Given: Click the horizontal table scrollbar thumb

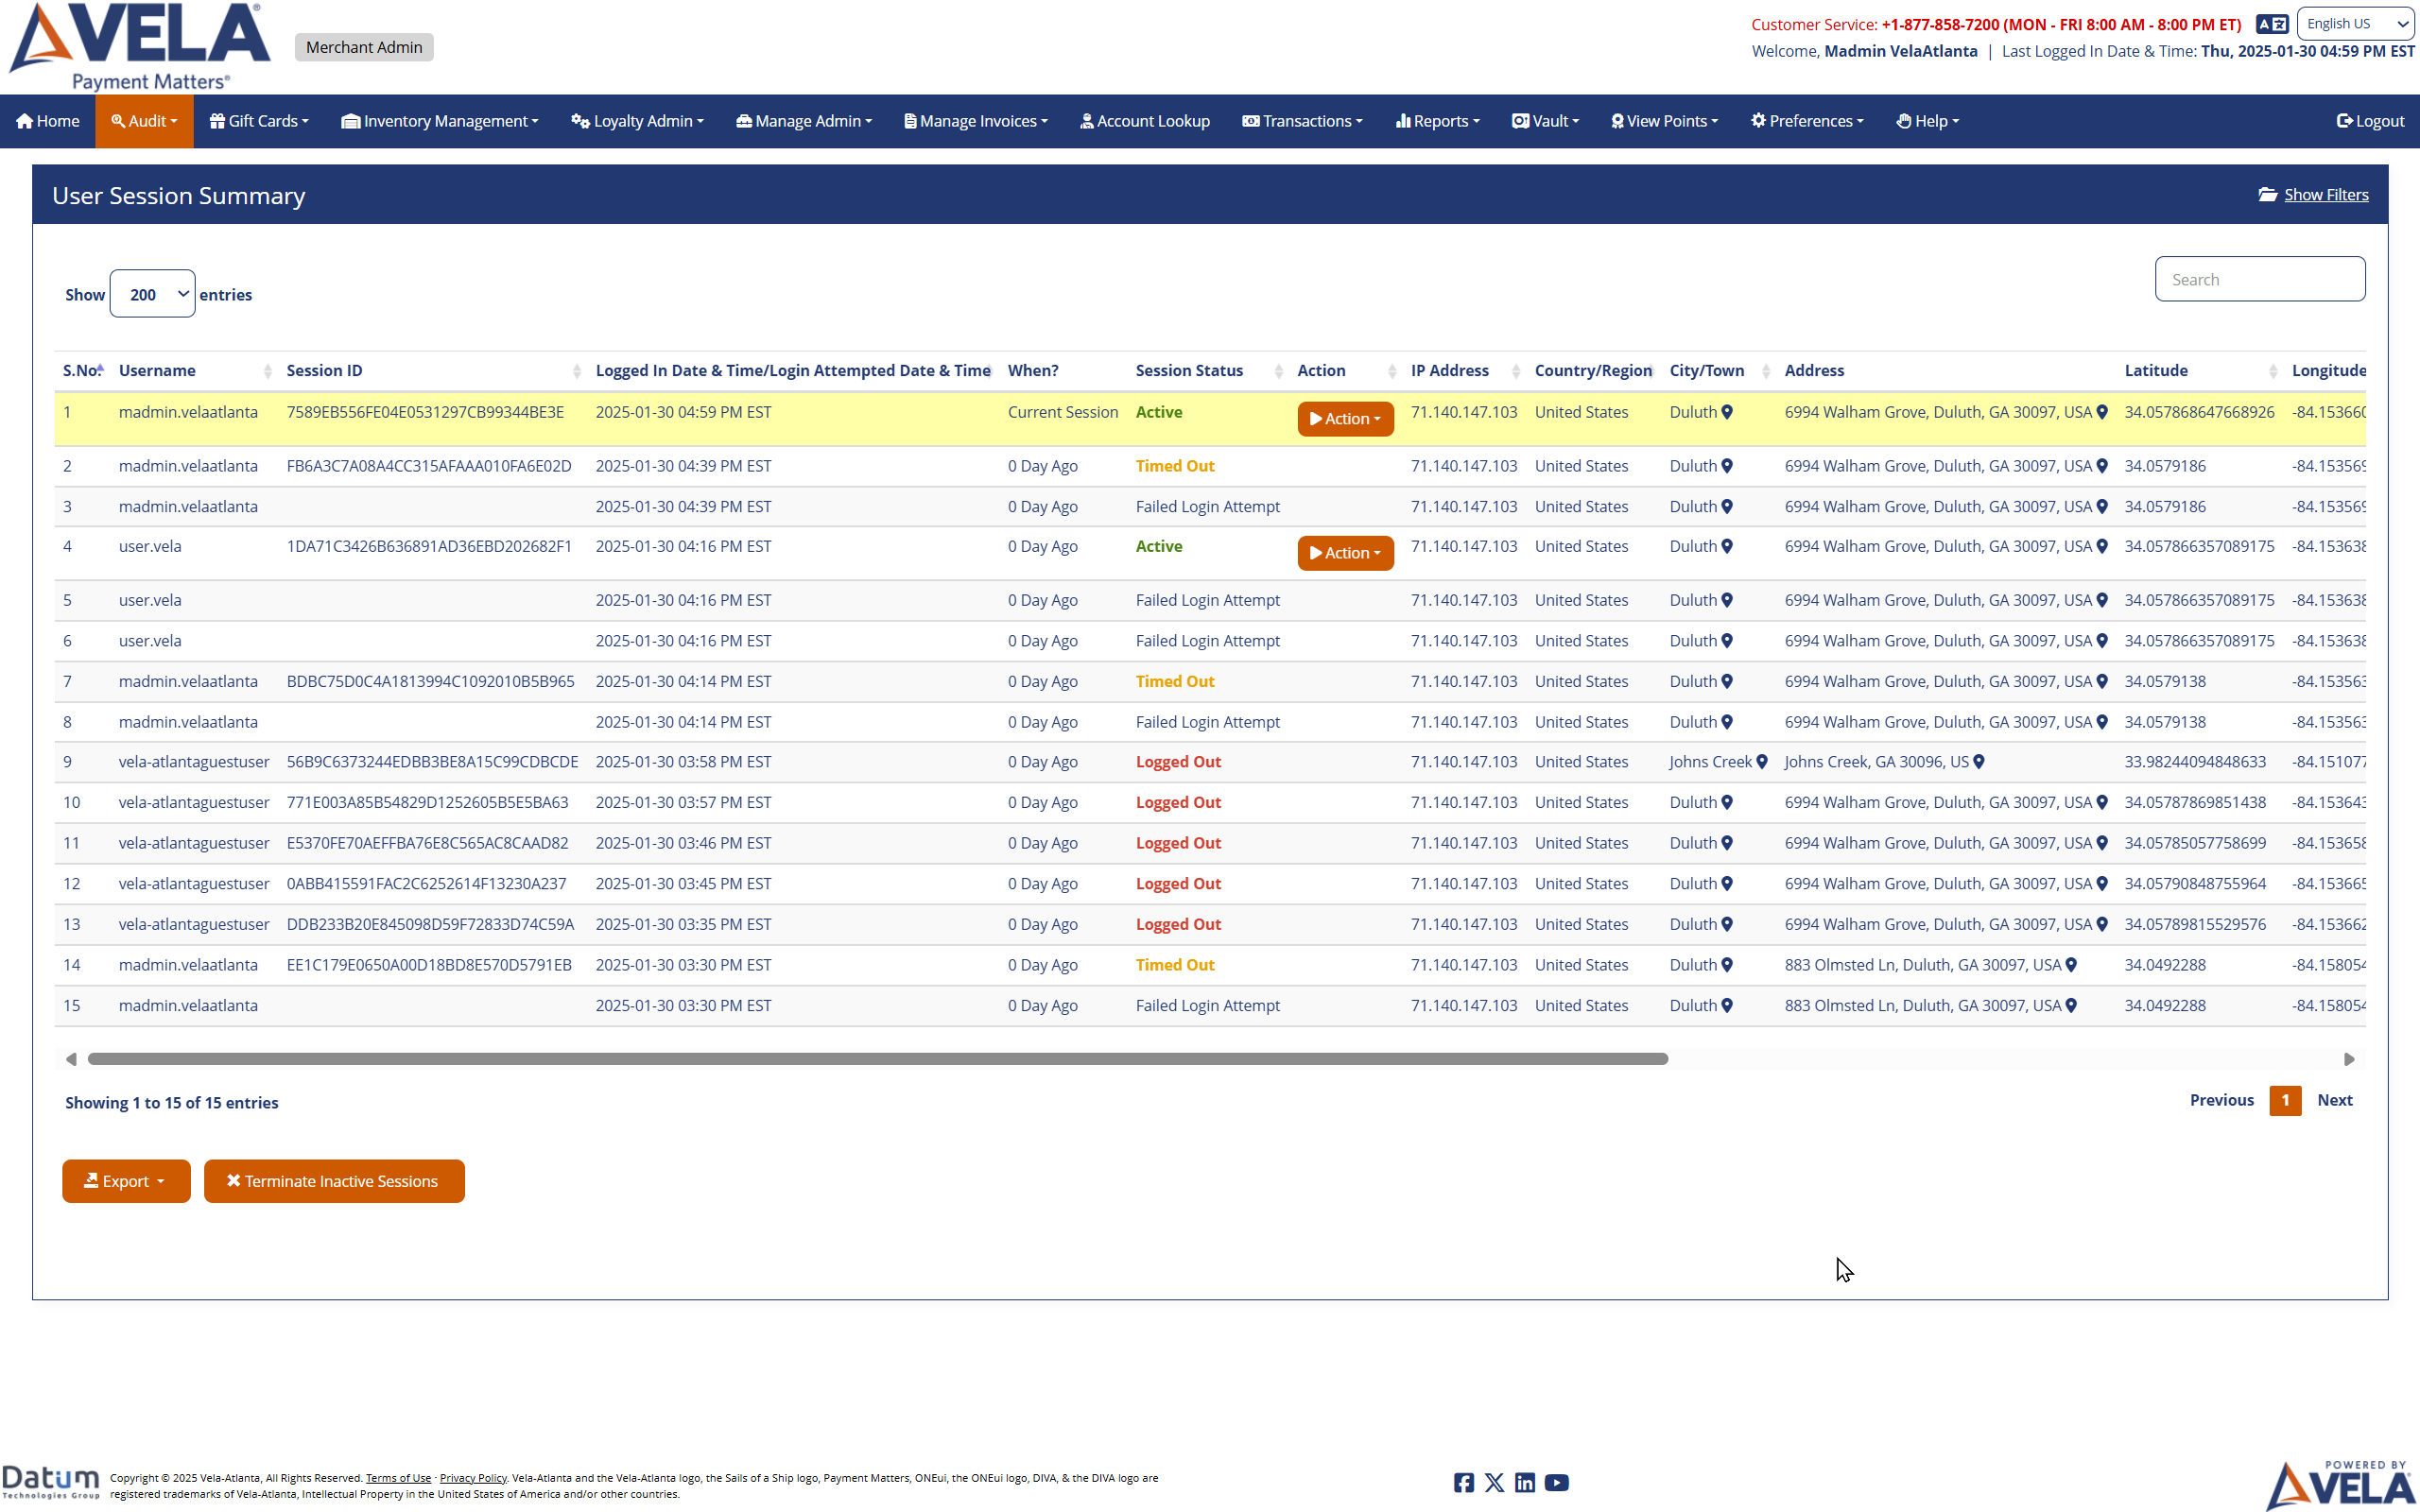Looking at the screenshot, I should (x=877, y=1059).
